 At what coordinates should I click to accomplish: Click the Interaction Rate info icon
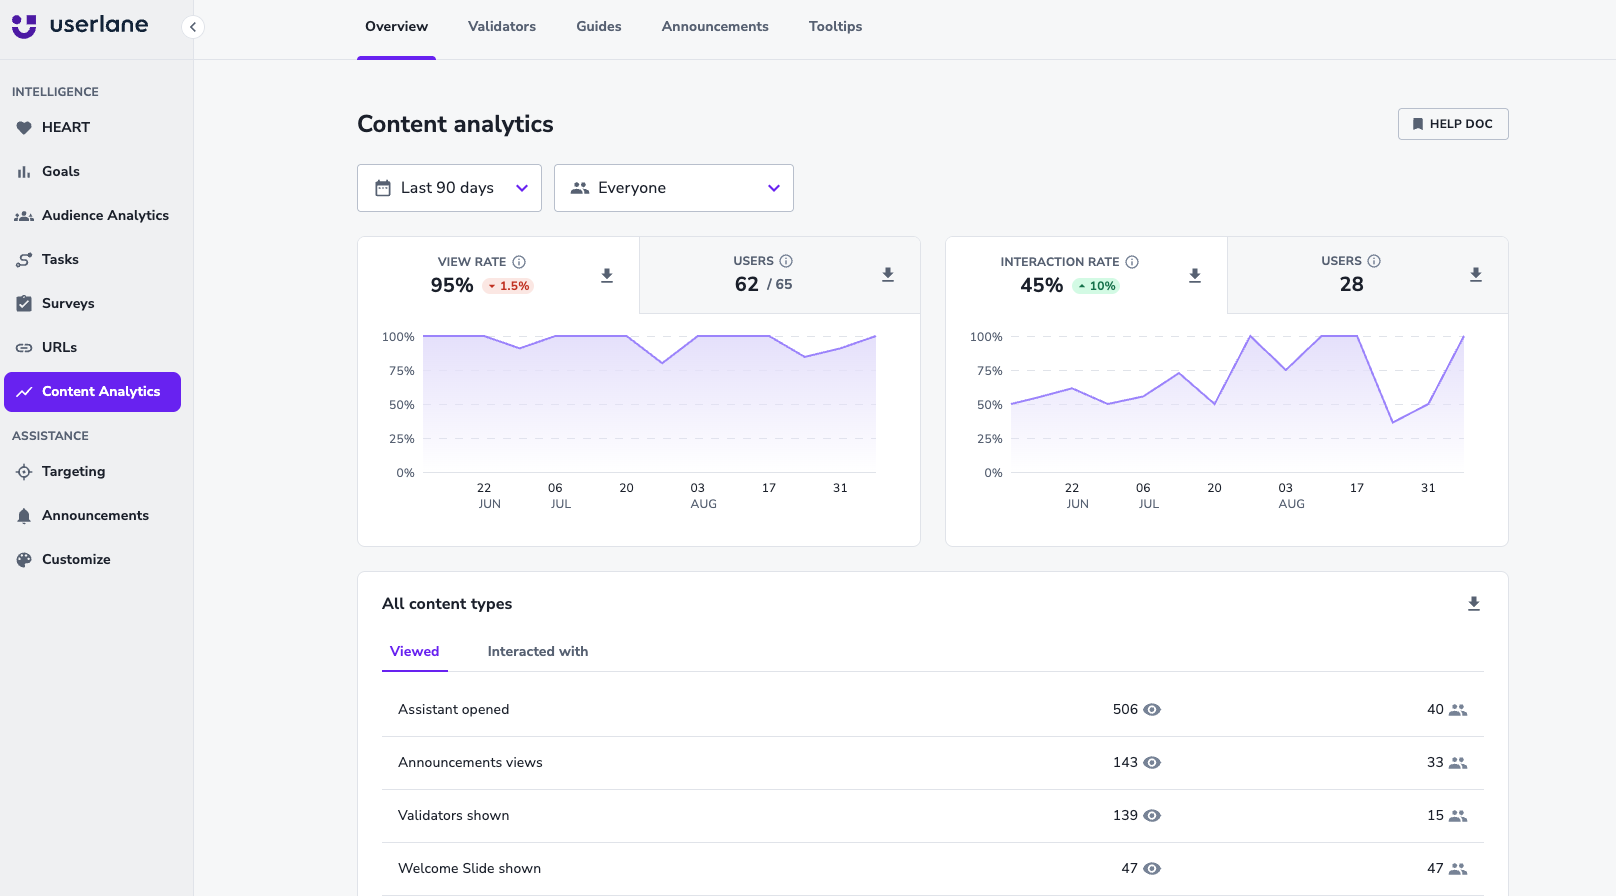coord(1132,262)
